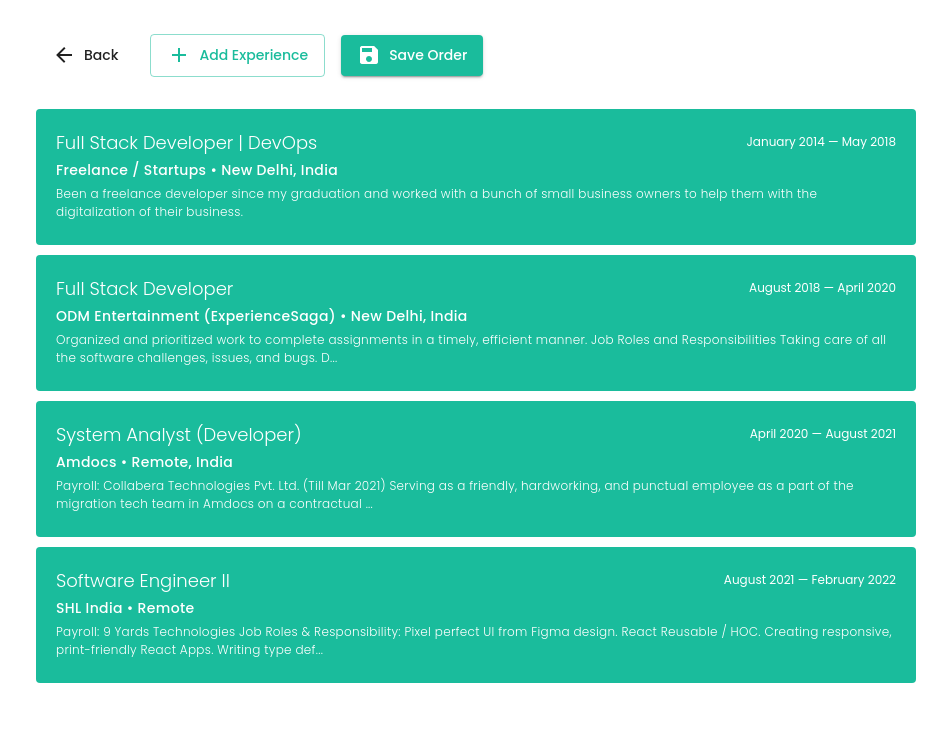The width and height of the screenshot is (948, 739).
Task: Click the April 2020 — August 2021 date range
Action: tap(823, 434)
